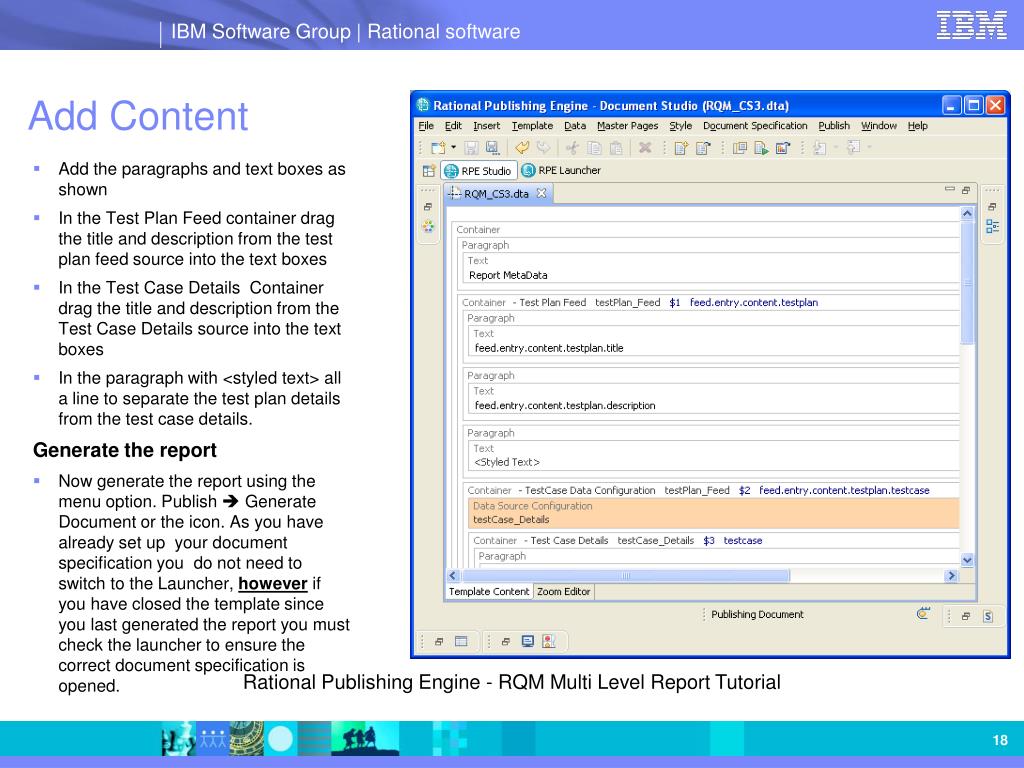The height and width of the screenshot is (768, 1024).
Task: Minimize the RQM_CS3.dta editor pane
Action: (x=950, y=189)
